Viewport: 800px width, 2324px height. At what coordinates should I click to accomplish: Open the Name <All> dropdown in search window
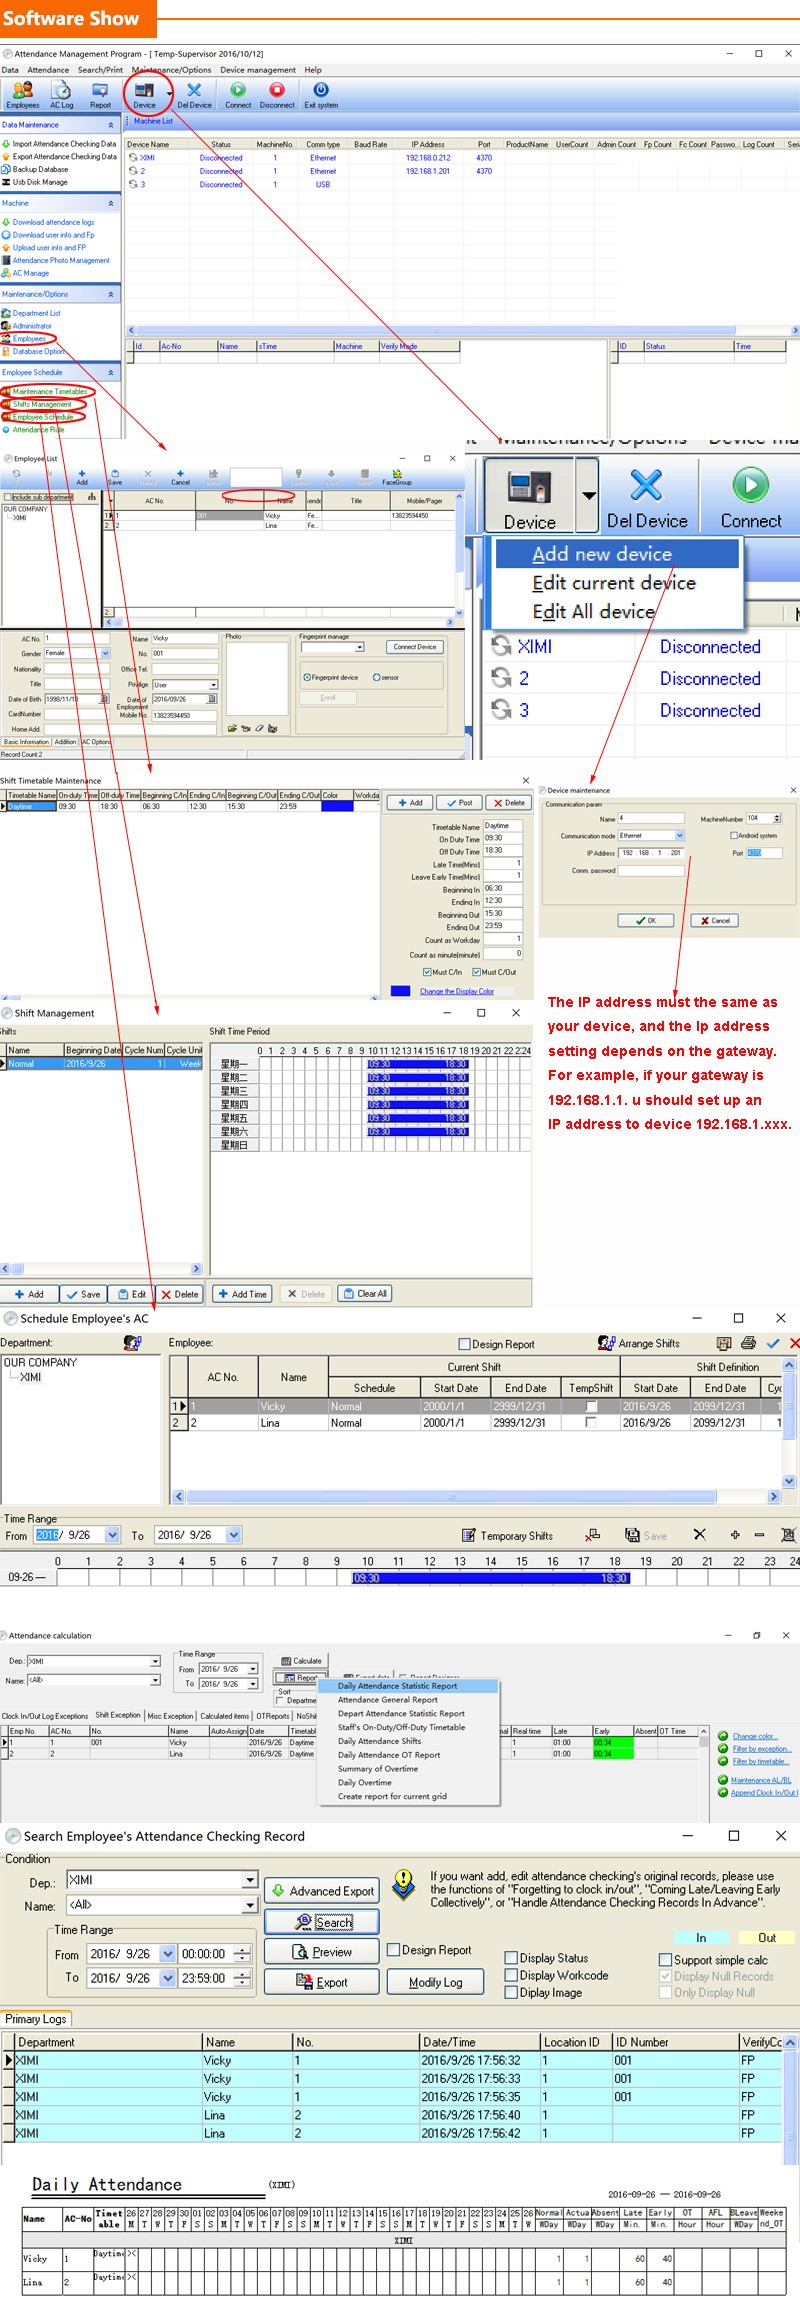(162, 1905)
